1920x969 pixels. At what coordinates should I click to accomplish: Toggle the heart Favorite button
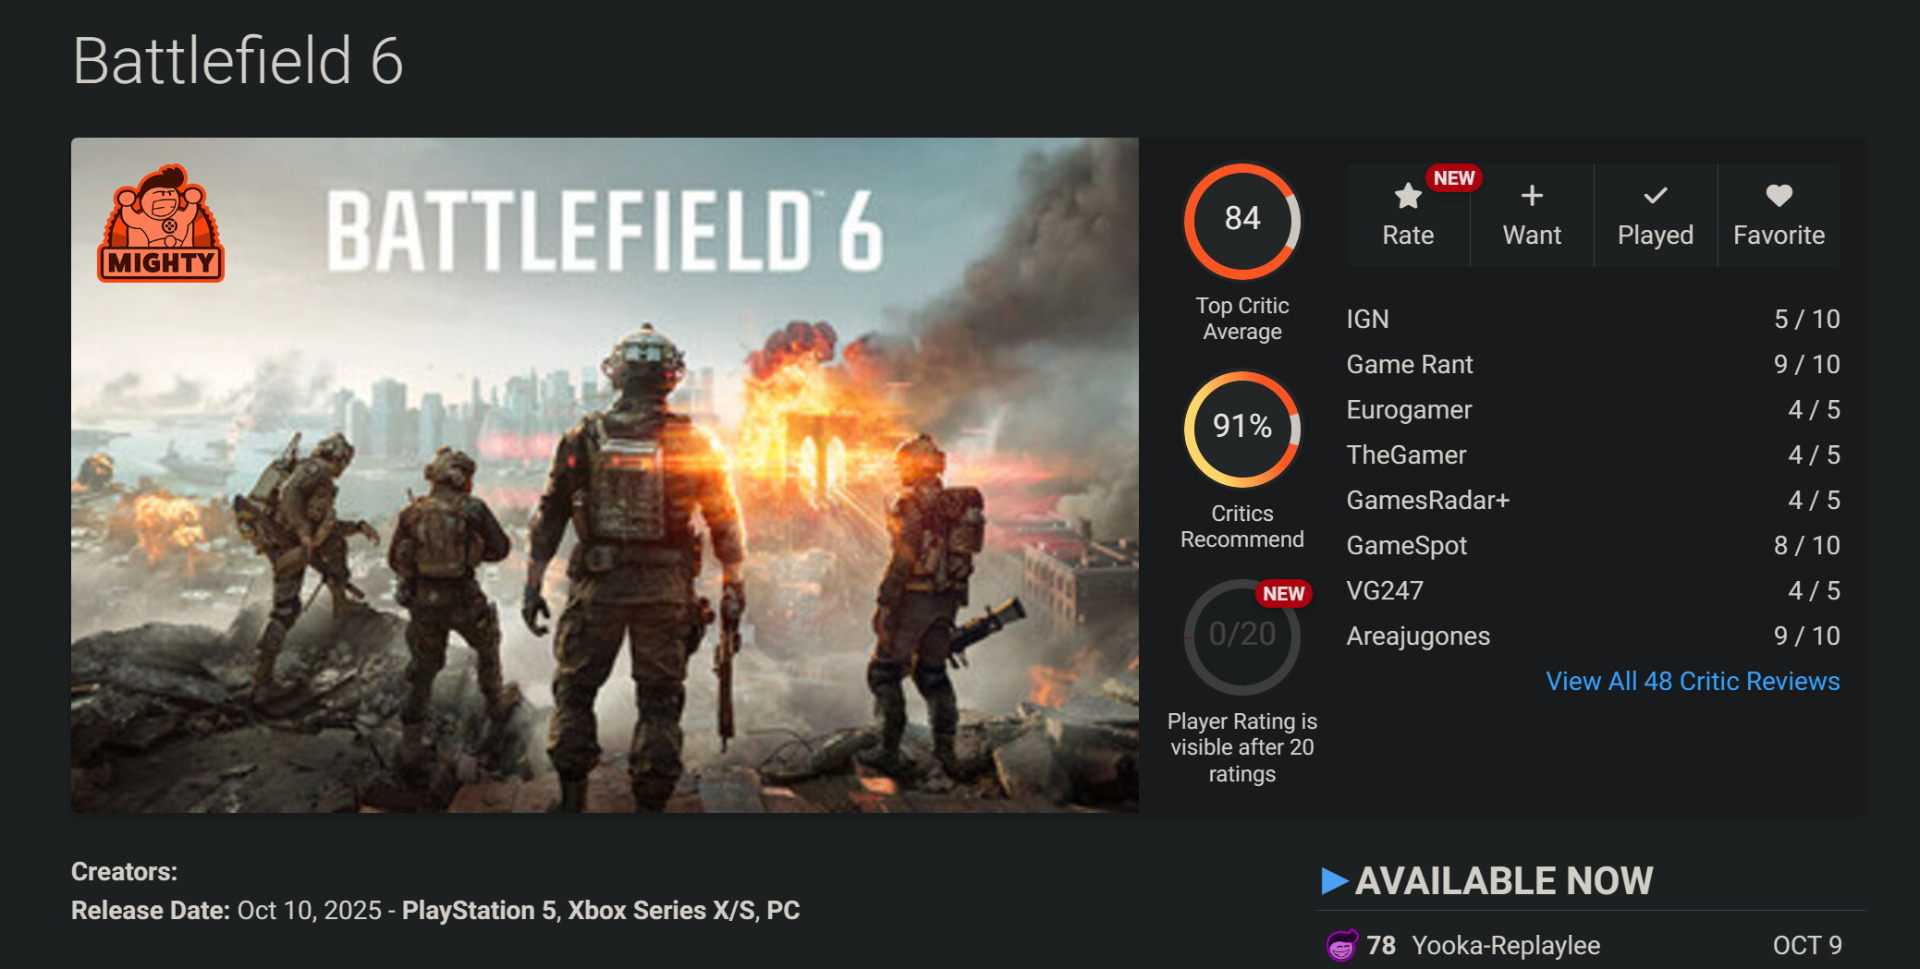point(1778,197)
